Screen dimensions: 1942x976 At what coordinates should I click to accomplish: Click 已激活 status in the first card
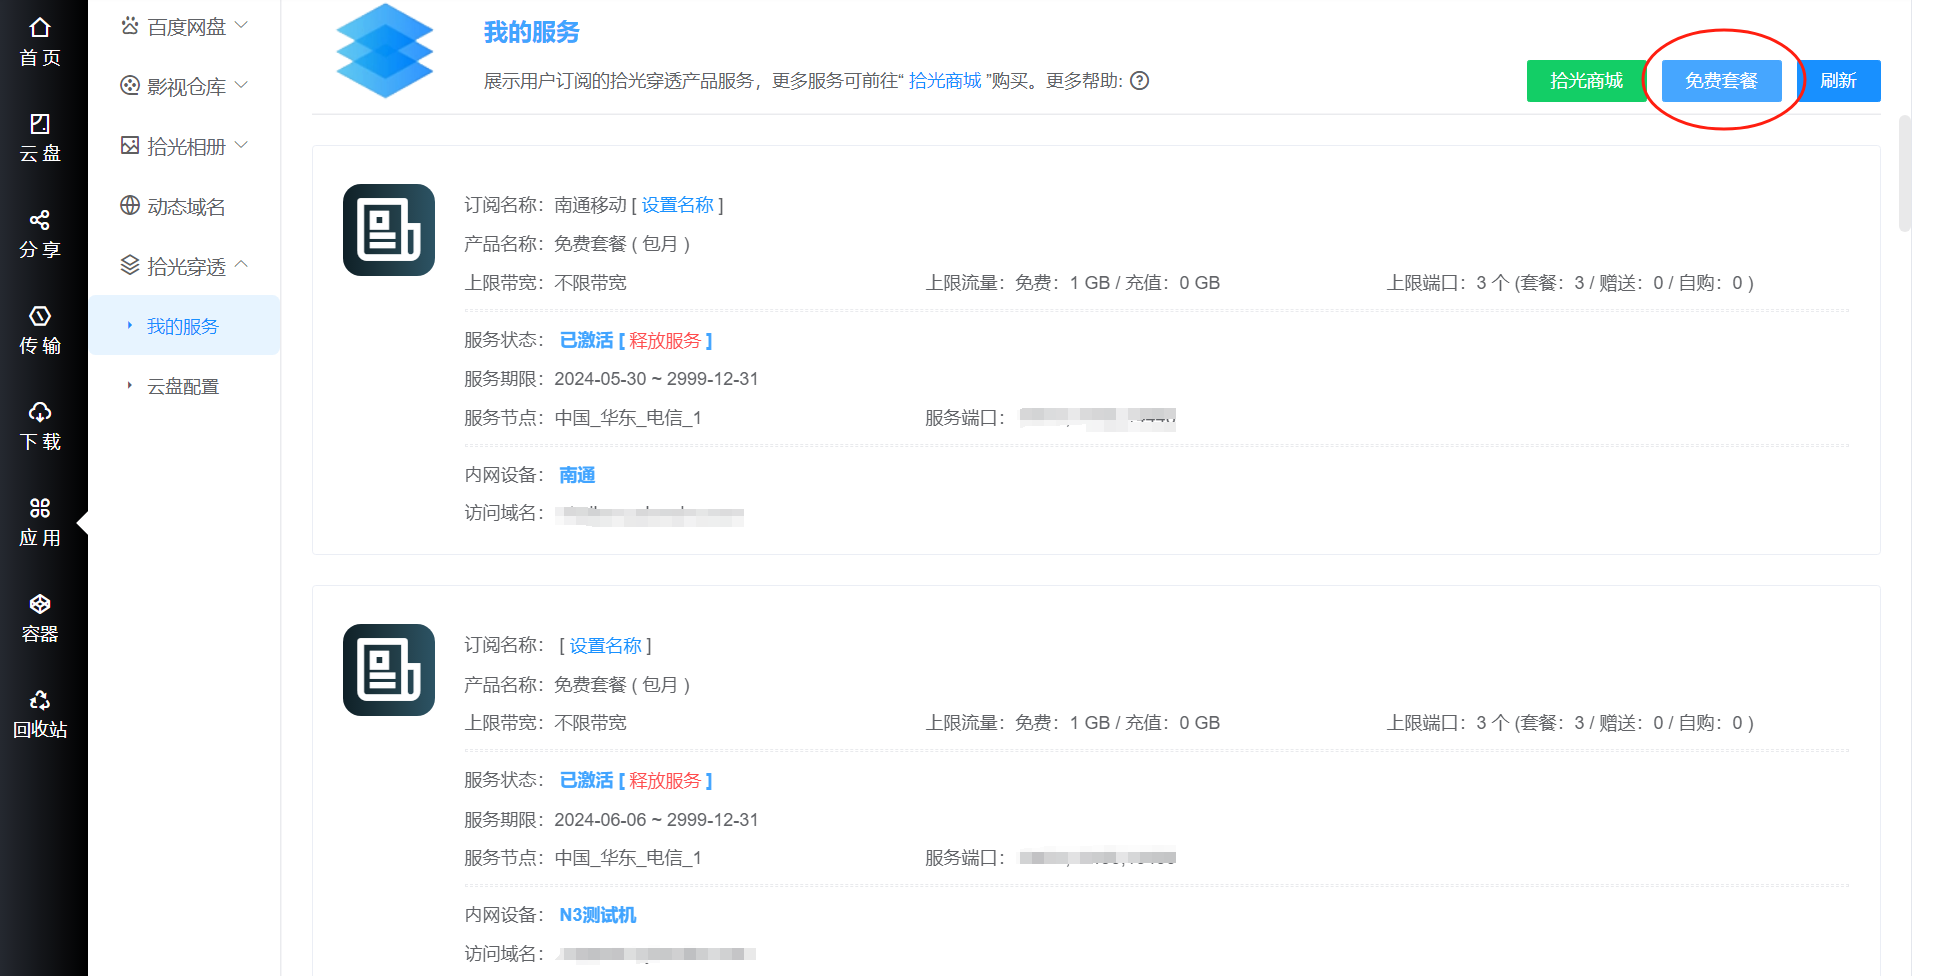coord(586,341)
